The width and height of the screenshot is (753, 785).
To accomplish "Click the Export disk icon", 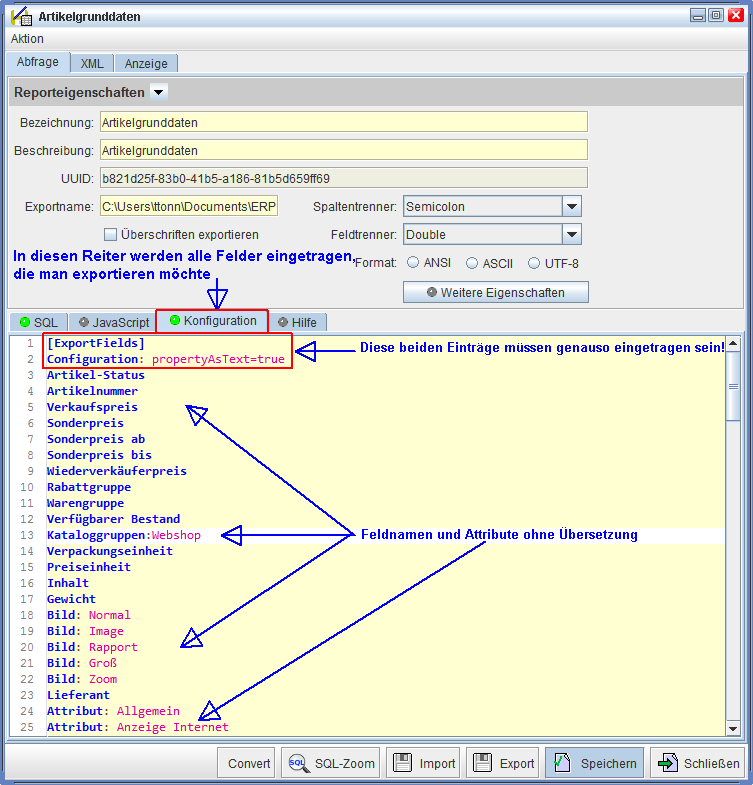I will point(481,763).
